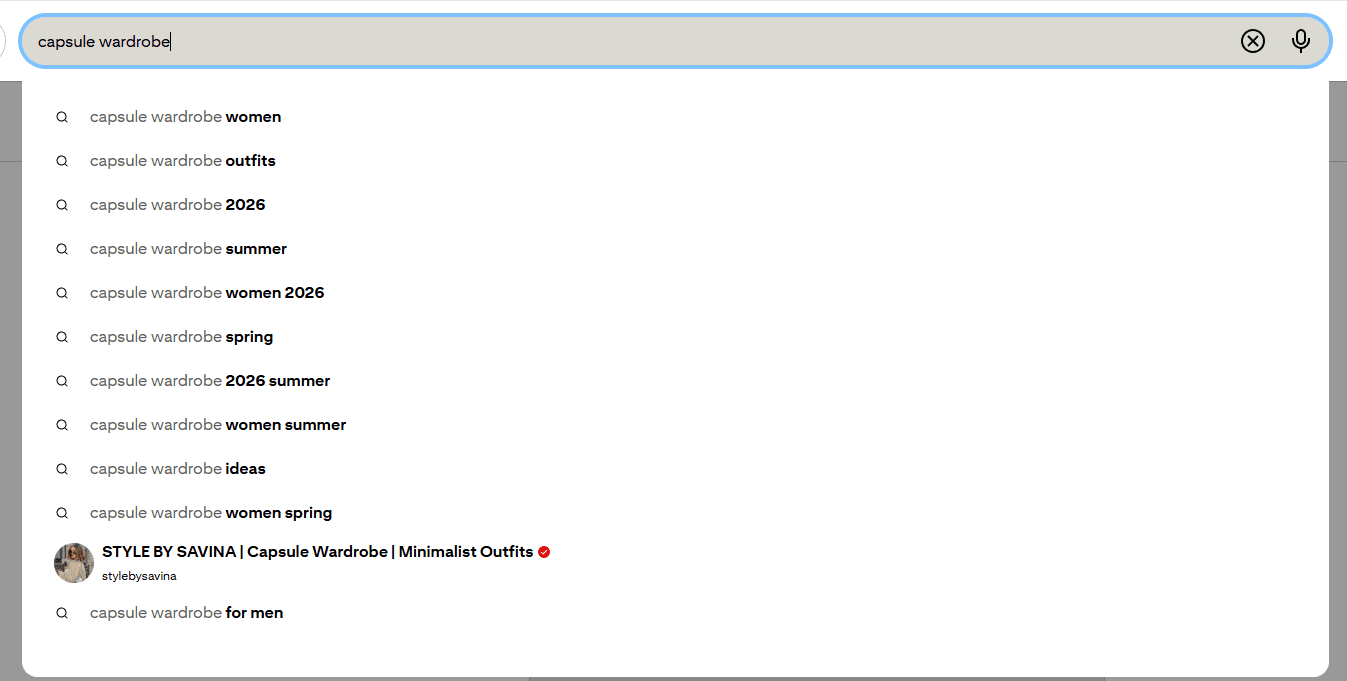Start voice search with the microphone icon
The image size is (1347, 681).
pos(1301,41)
